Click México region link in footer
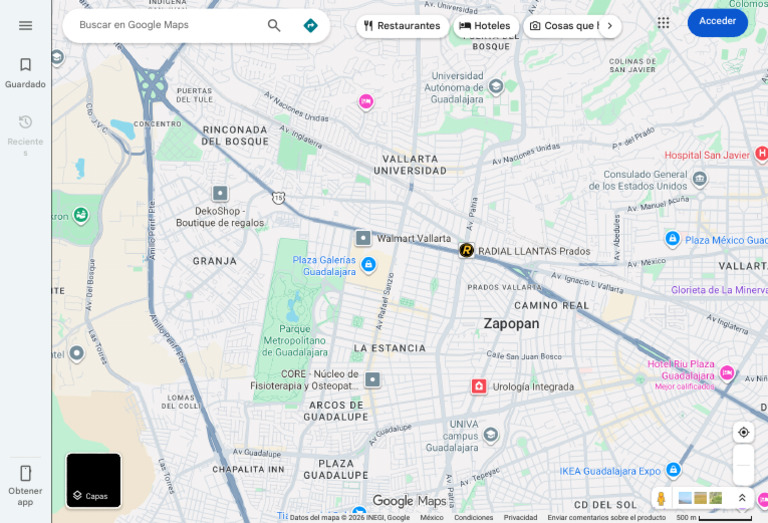The image size is (768, 523). tap(432, 518)
